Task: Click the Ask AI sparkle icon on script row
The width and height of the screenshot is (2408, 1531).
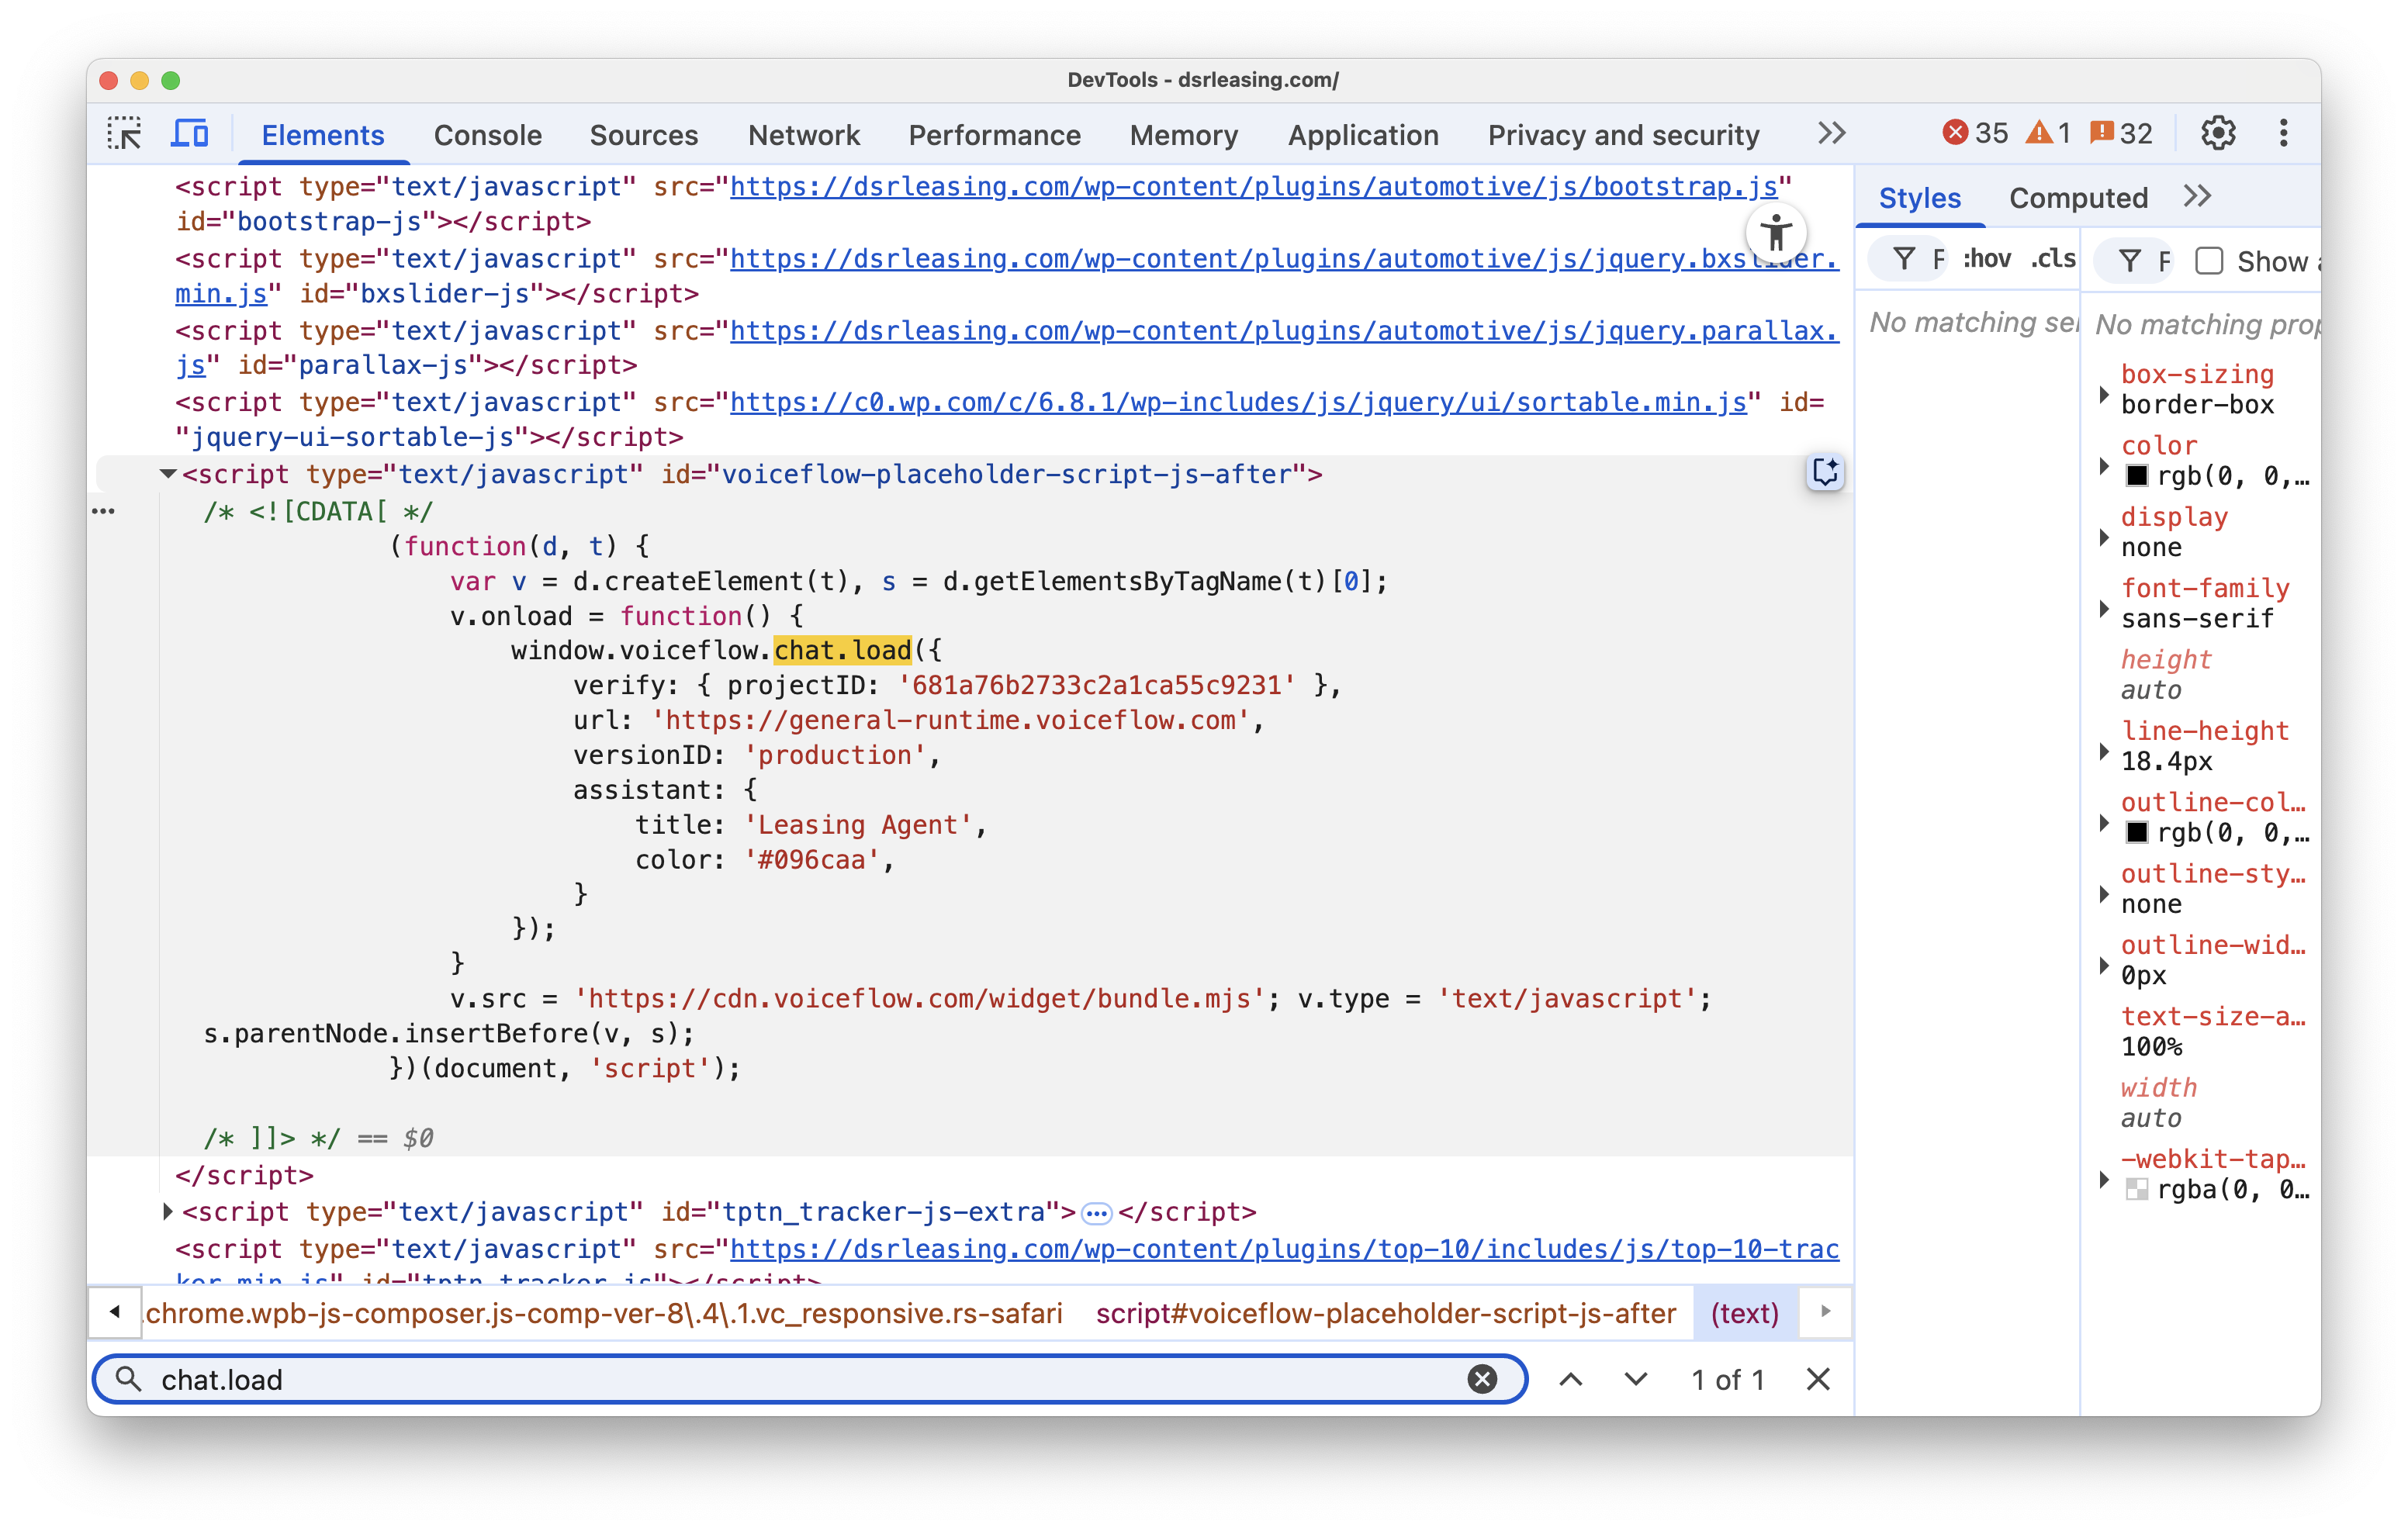Action: pos(1825,472)
